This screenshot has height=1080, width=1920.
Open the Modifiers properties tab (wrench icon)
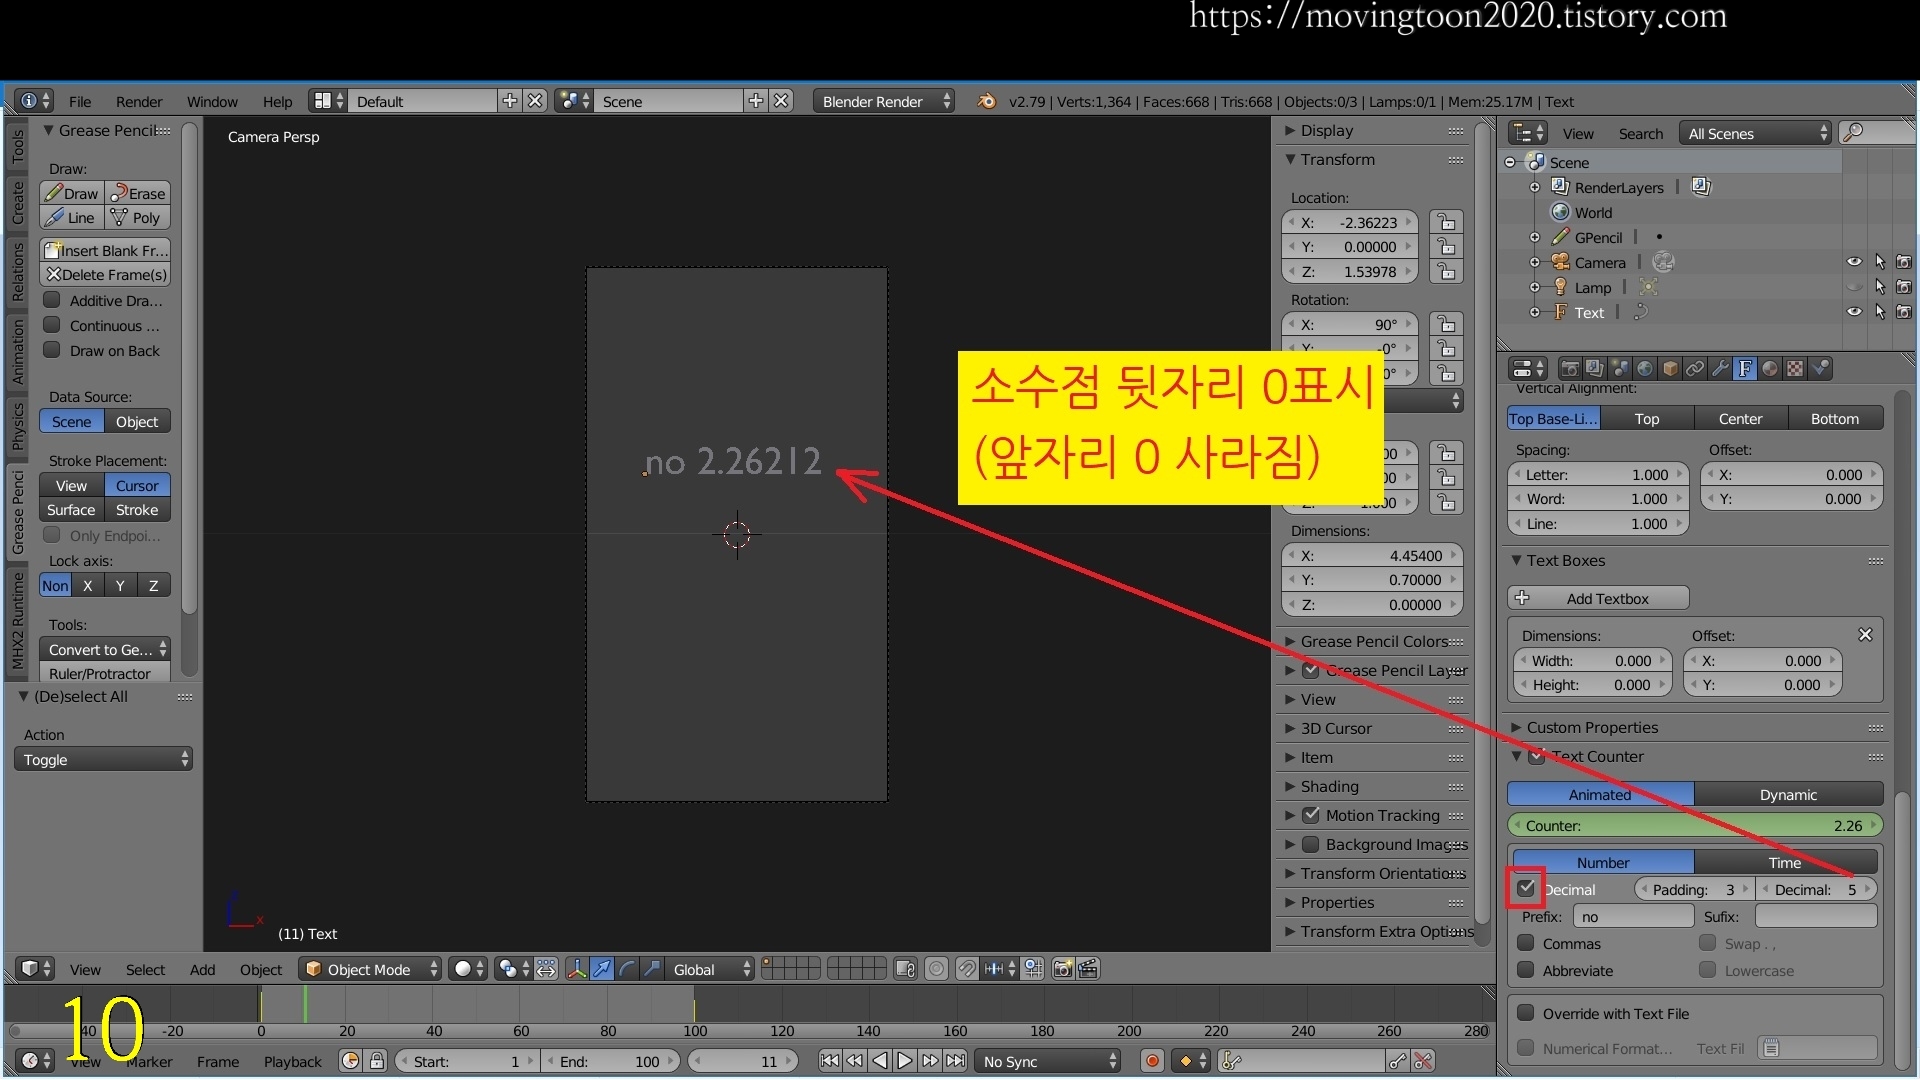[x=1720, y=369]
